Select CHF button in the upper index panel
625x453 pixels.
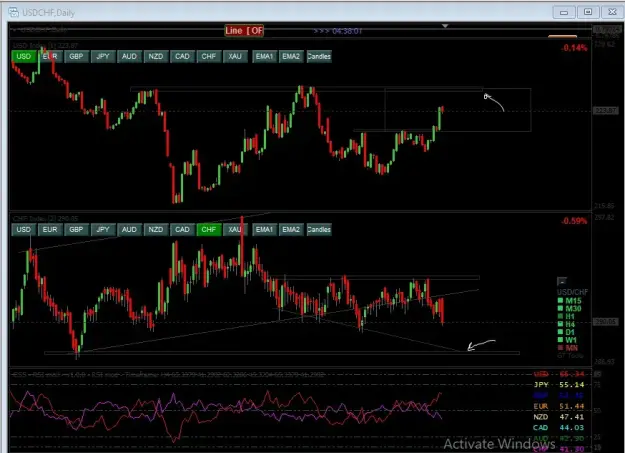point(208,57)
